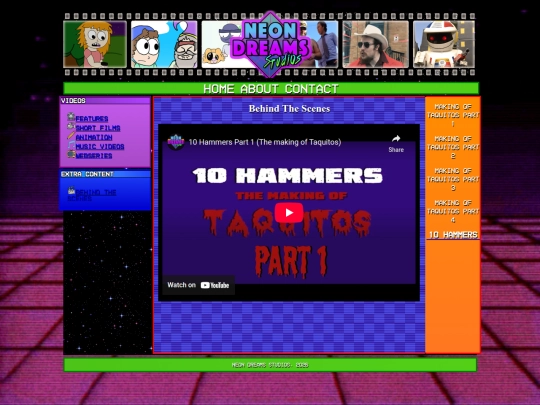Click the white robot thumbnail in banner
This screenshot has width=540, height=405.
[x=444, y=44]
